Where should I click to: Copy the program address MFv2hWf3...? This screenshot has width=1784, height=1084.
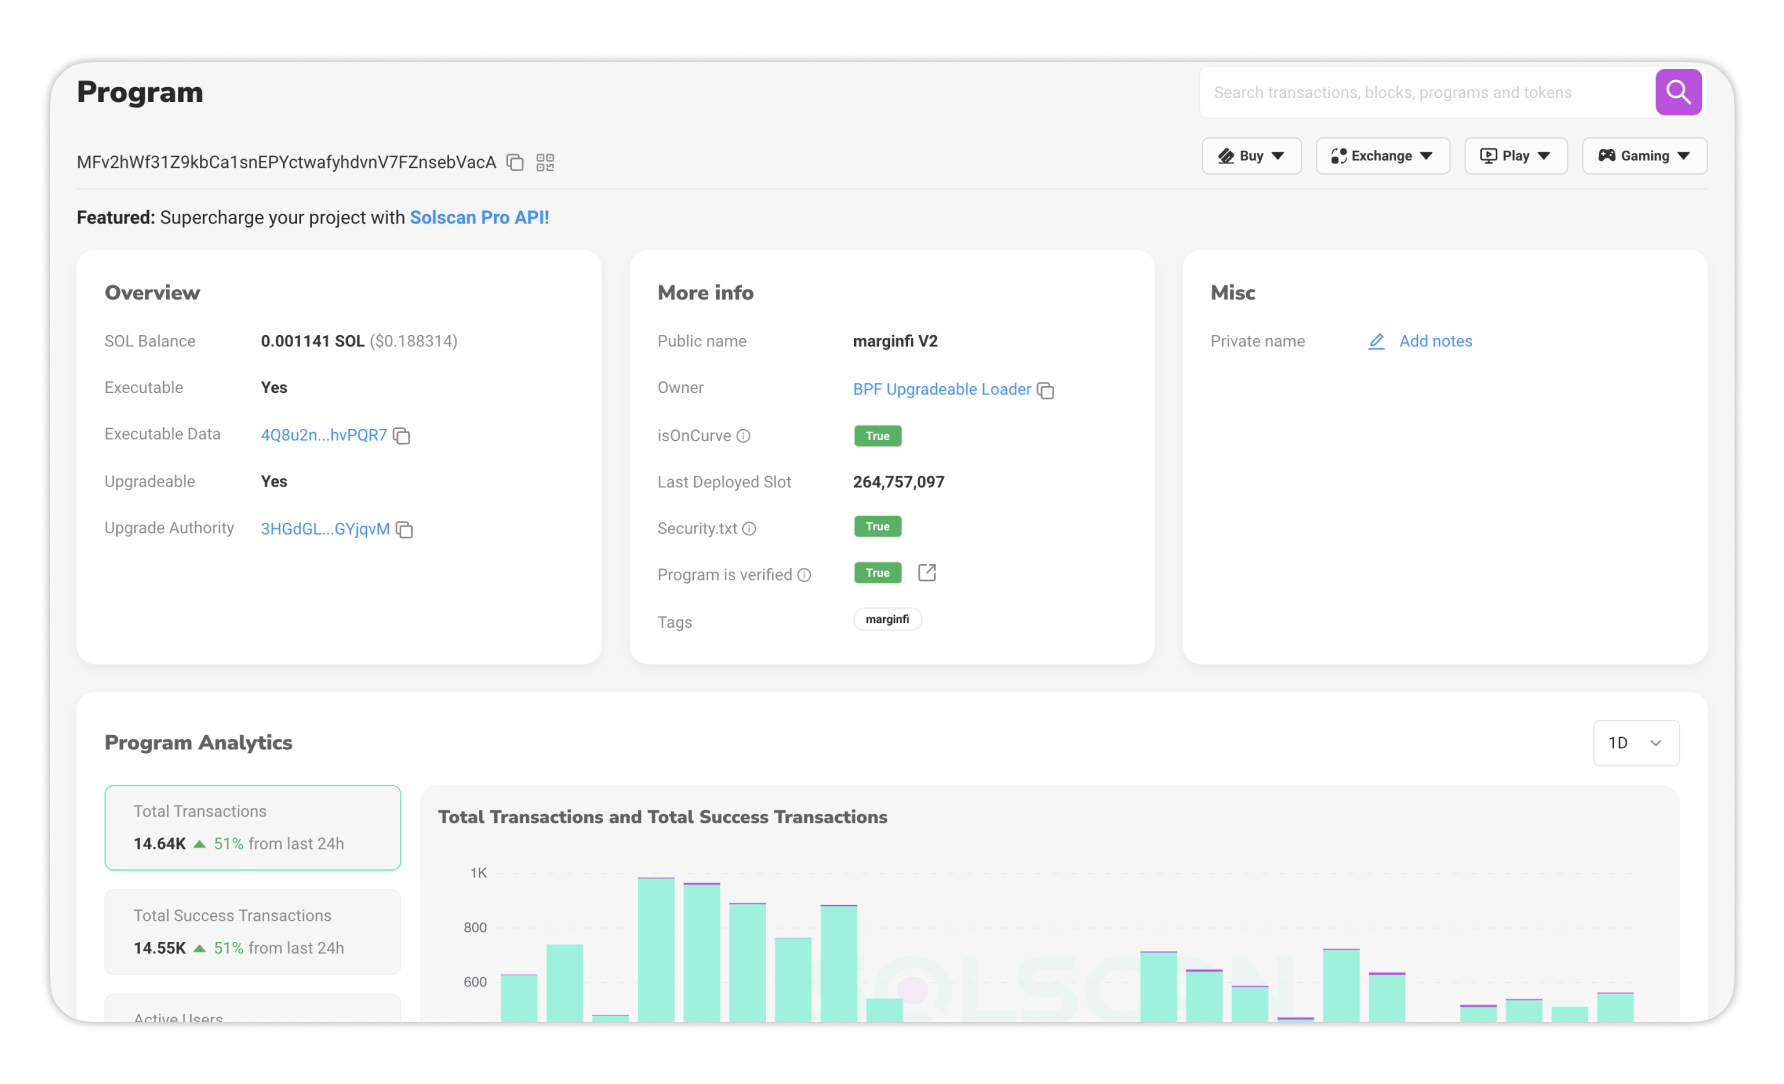(515, 162)
